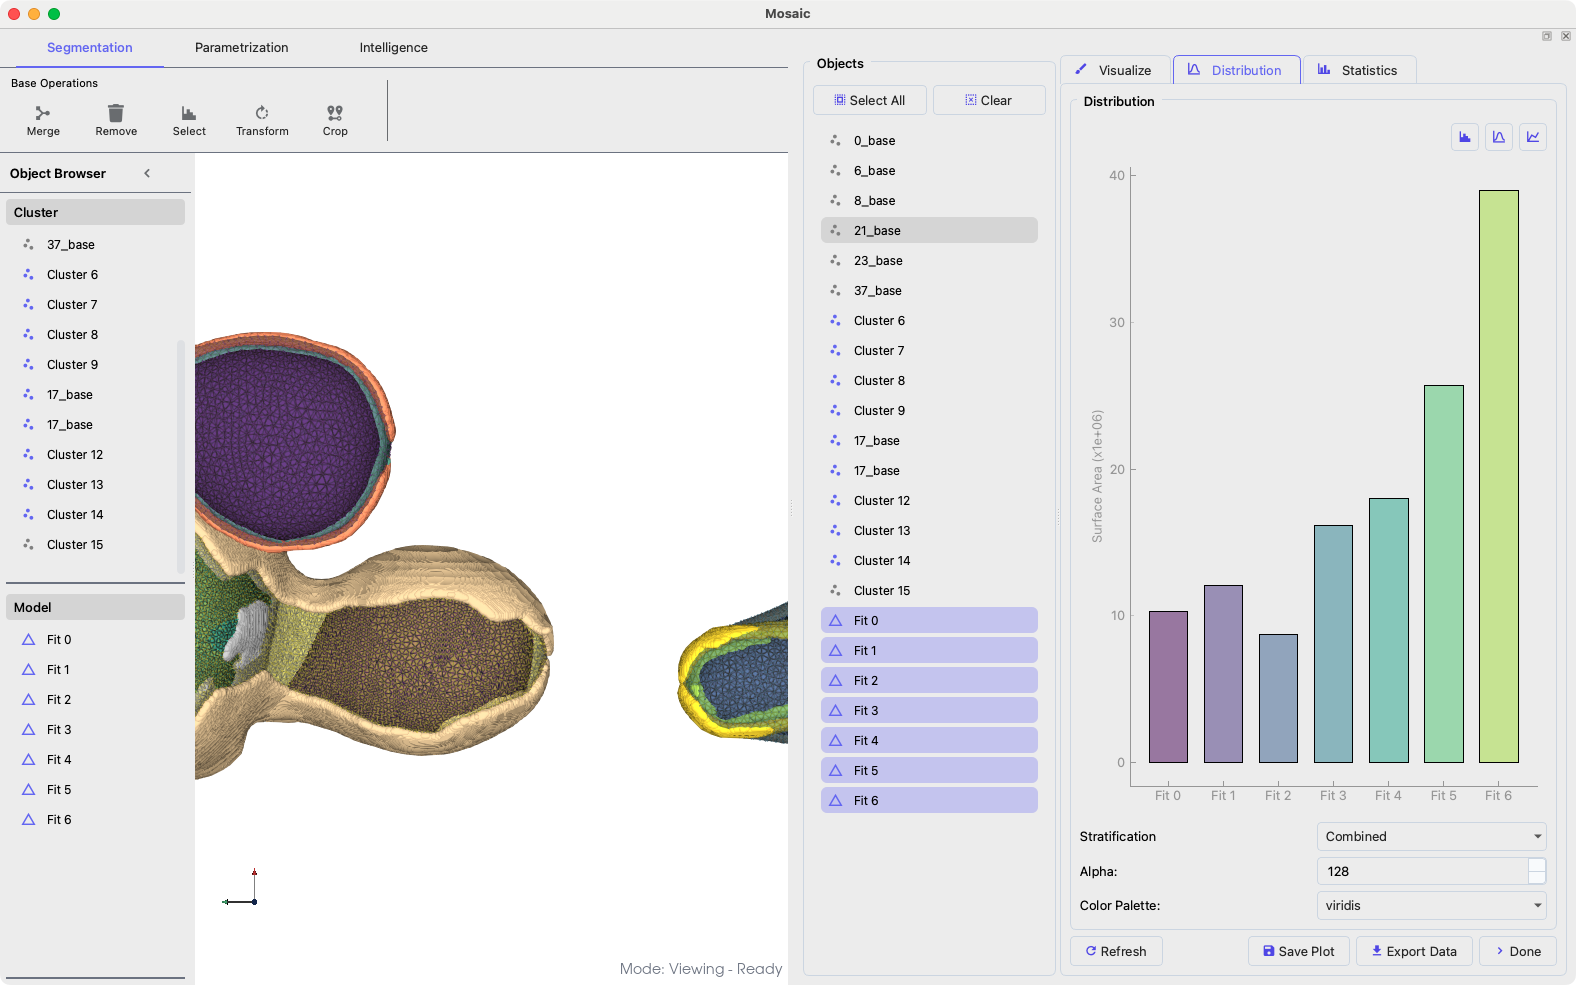Viewport: 1576px width, 985px height.
Task: Click 6_base in the Objects panel
Action: pyautogui.click(x=929, y=171)
